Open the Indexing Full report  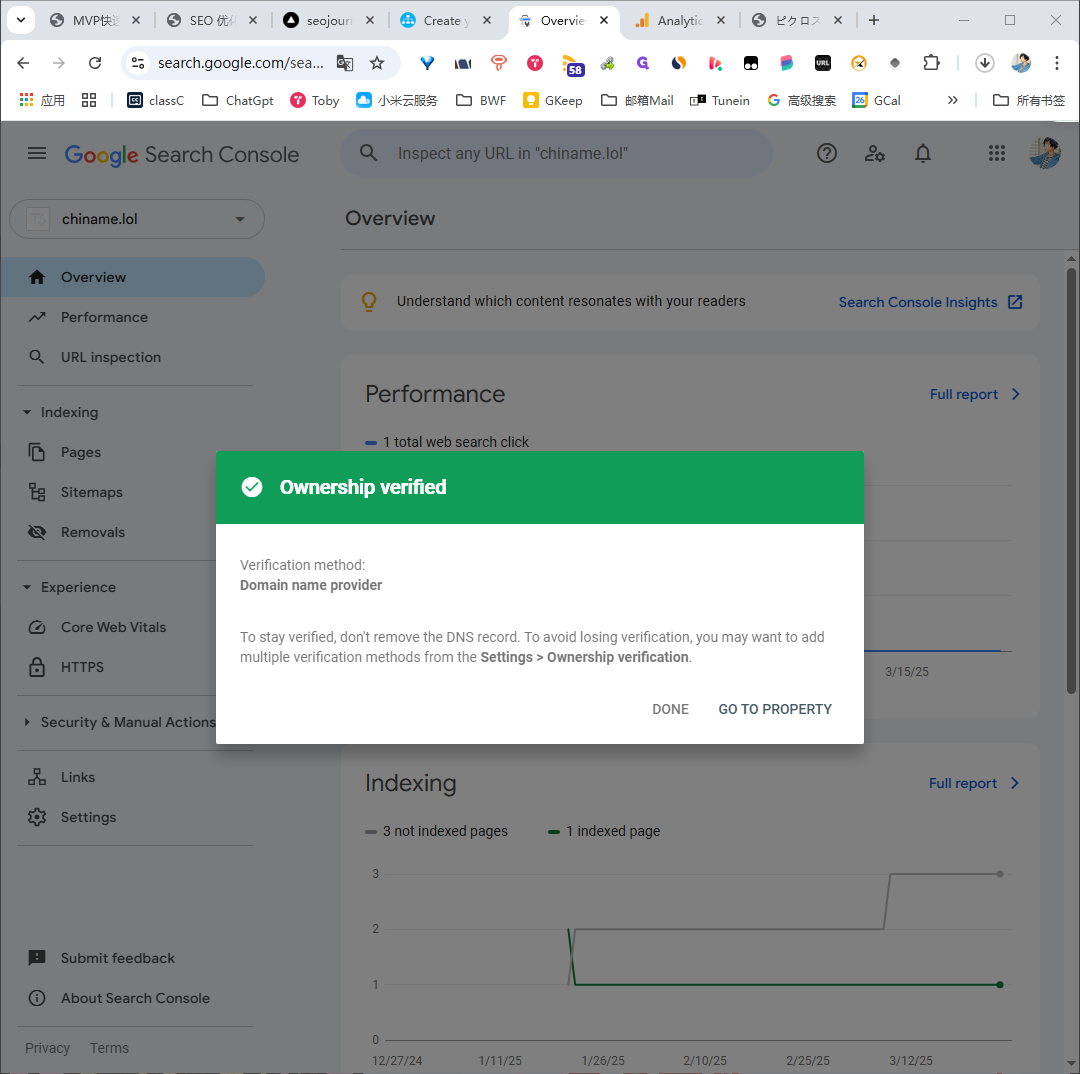(973, 783)
